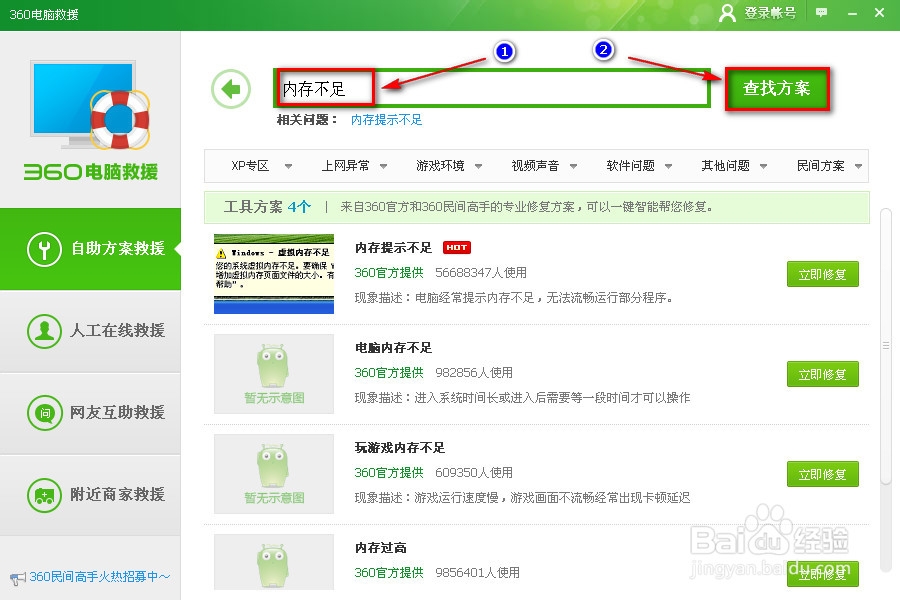This screenshot has width=900, height=600.
Task: Click the HOT badge next to 内存提示不足
Action: click(457, 247)
